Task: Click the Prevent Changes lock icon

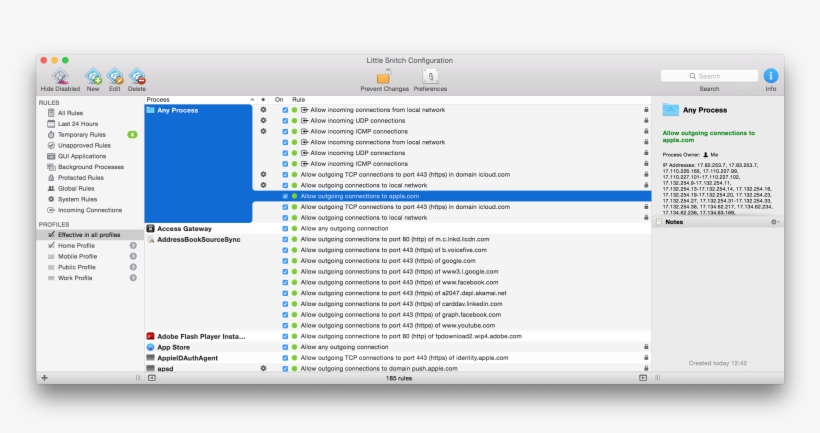Action: click(x=383, y=77)
